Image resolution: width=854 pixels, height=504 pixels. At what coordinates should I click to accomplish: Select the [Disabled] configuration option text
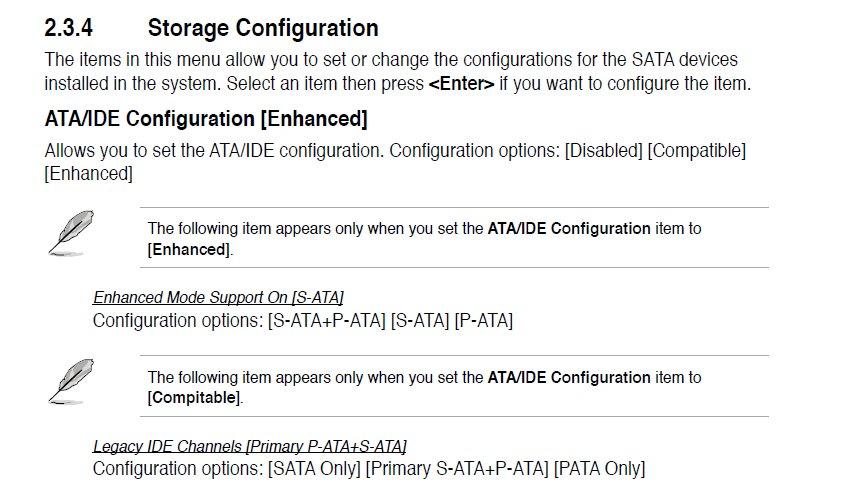[x=603, y=150]
